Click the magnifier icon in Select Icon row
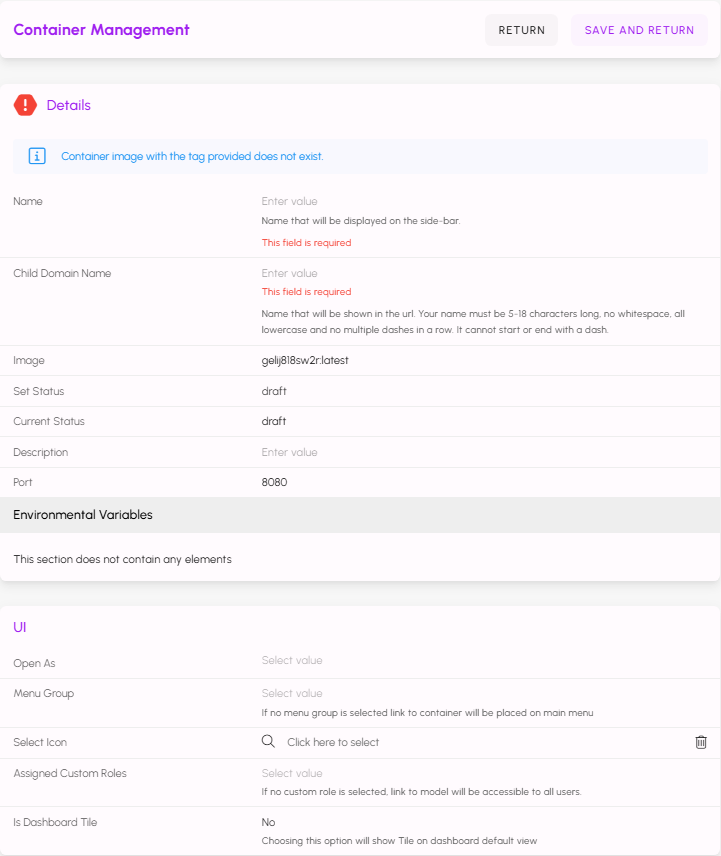The height and width of the screenshot is (856, 721). point(268,742)
